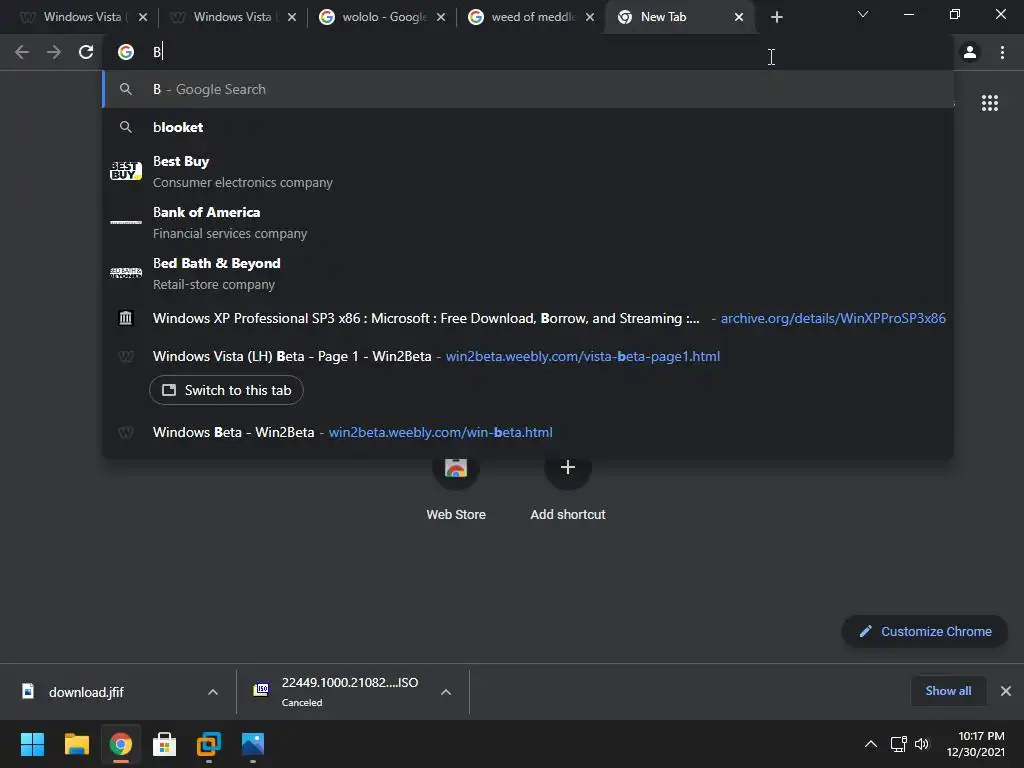The image size is (1024, 768).
Task: Close the first Windows Vista tab
Action: 143,17
